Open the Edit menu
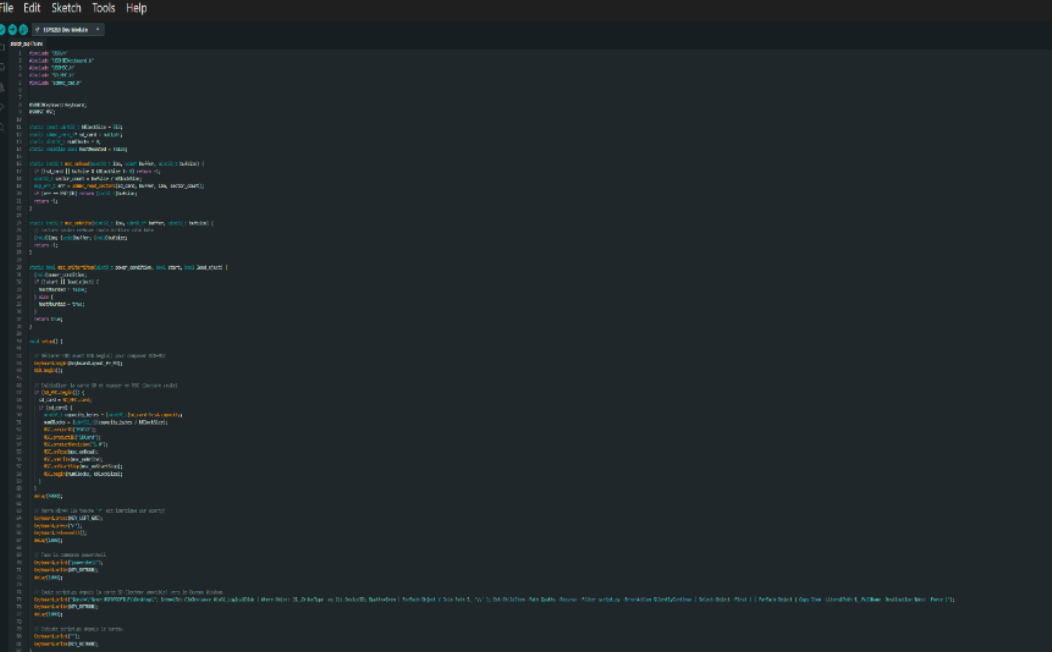 pos(32,8)
